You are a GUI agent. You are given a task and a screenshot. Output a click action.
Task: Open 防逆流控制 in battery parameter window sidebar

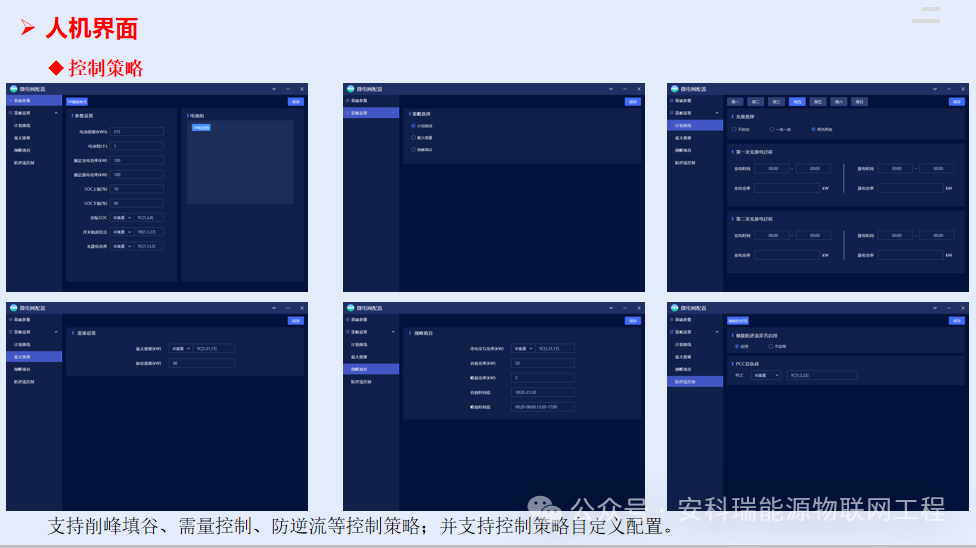pos(24,163)
